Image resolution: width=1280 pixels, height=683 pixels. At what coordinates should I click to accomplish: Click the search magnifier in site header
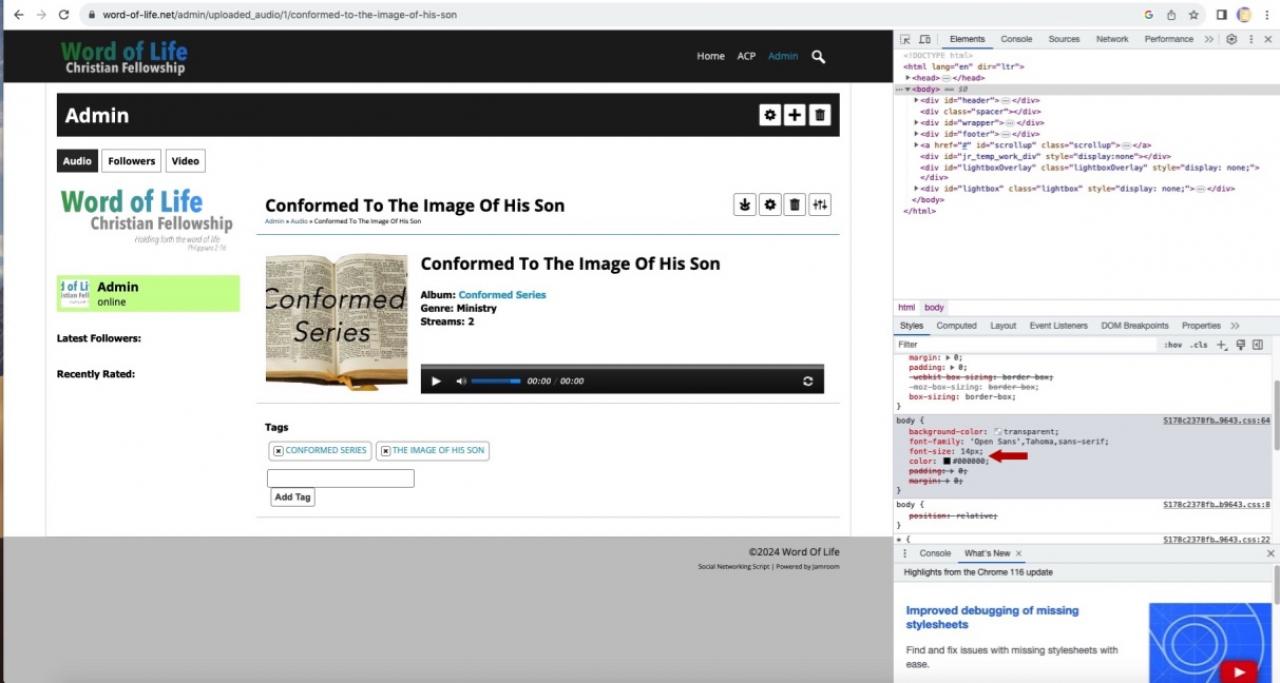818,57
